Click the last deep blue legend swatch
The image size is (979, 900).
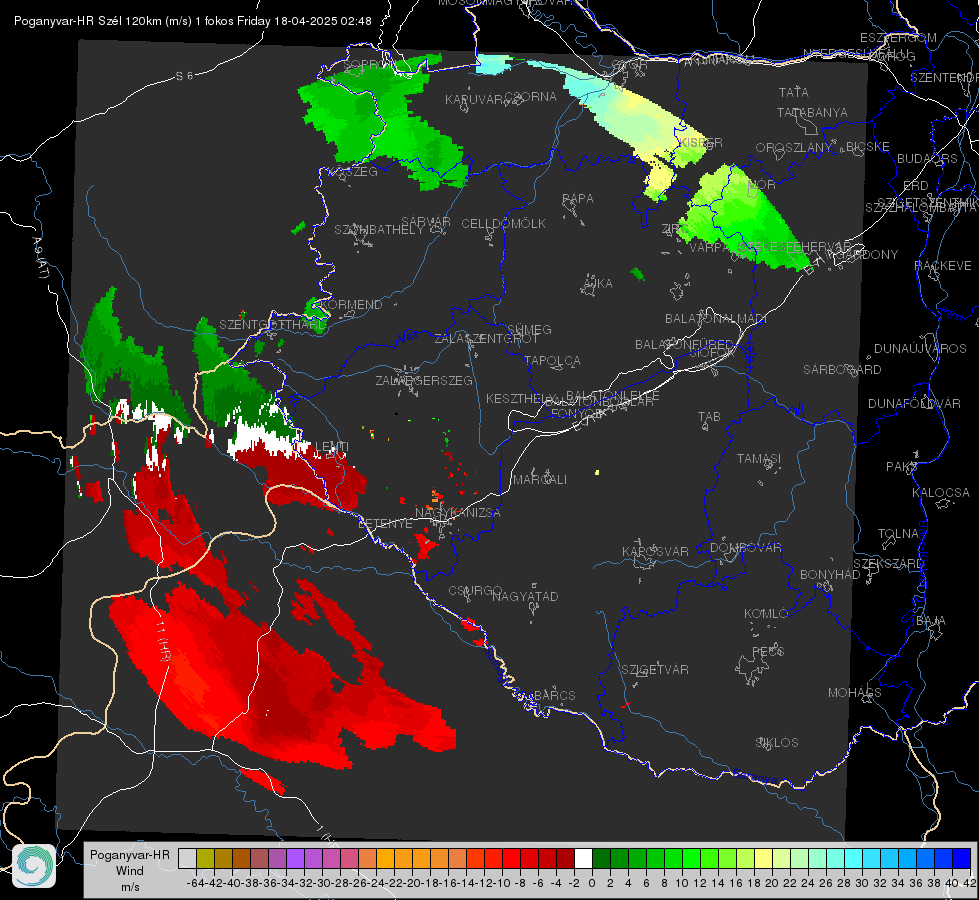962,858
